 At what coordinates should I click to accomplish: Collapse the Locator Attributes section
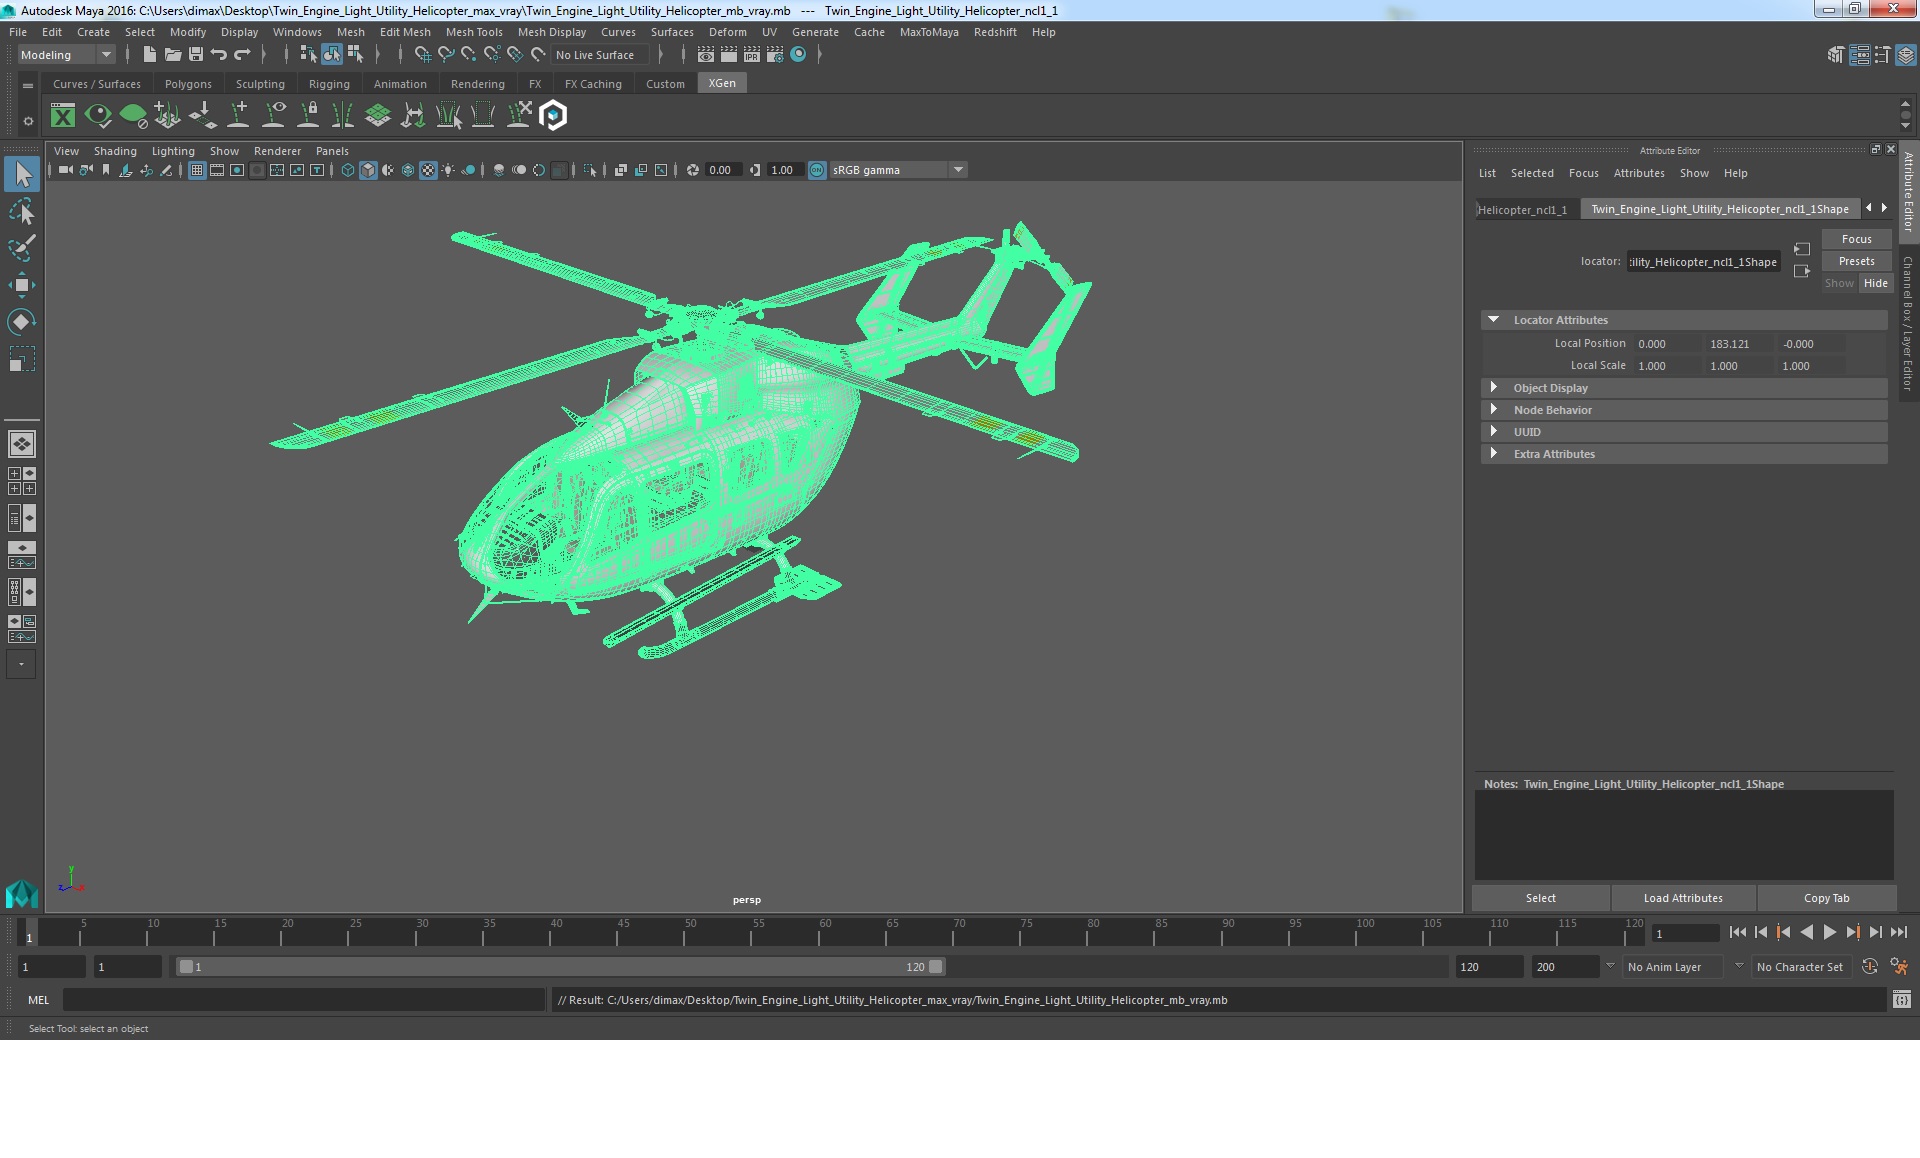coord(1494,320)
